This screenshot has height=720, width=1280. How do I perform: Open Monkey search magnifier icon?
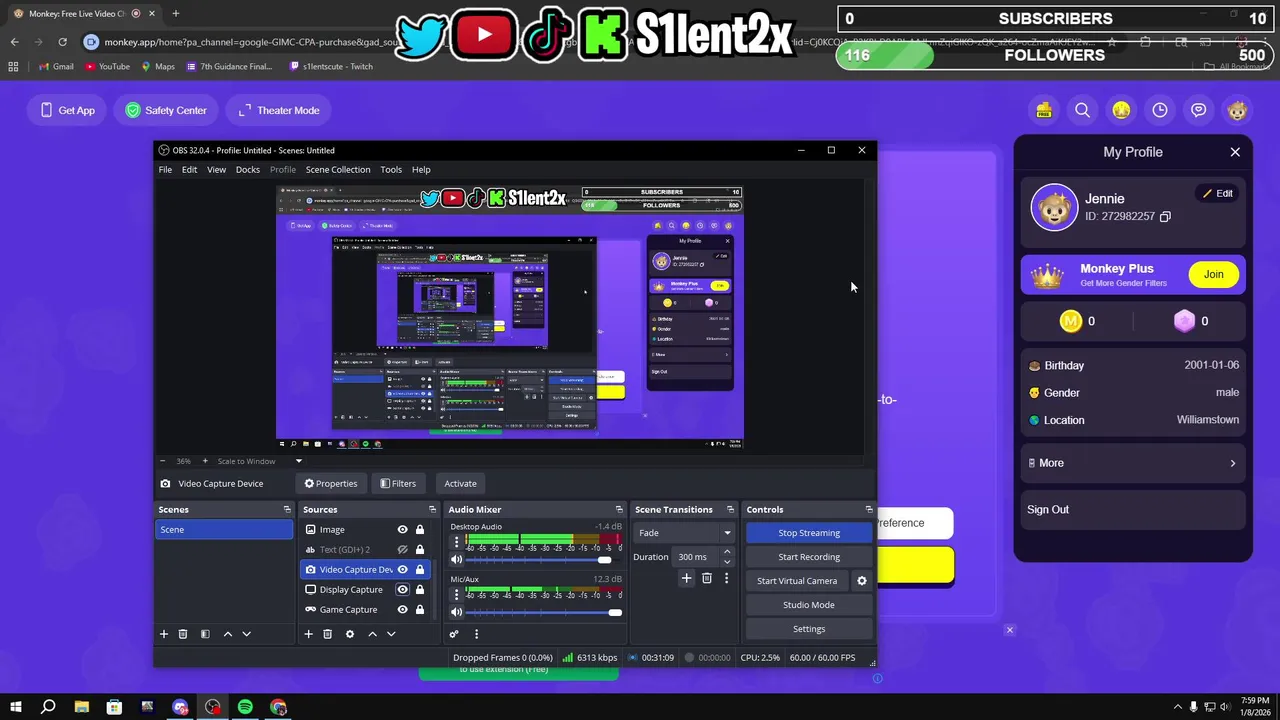pyautogui.click(x=1082, y=110)
